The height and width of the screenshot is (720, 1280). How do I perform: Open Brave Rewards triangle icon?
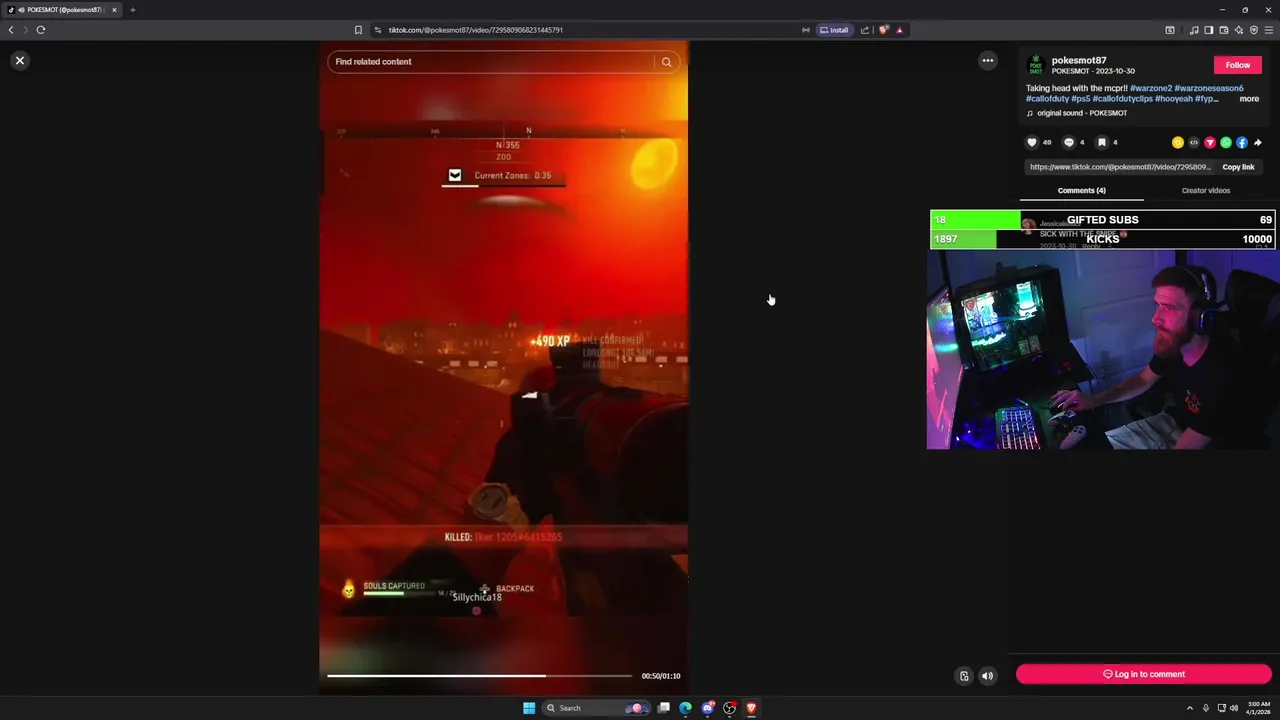point(900,30)
